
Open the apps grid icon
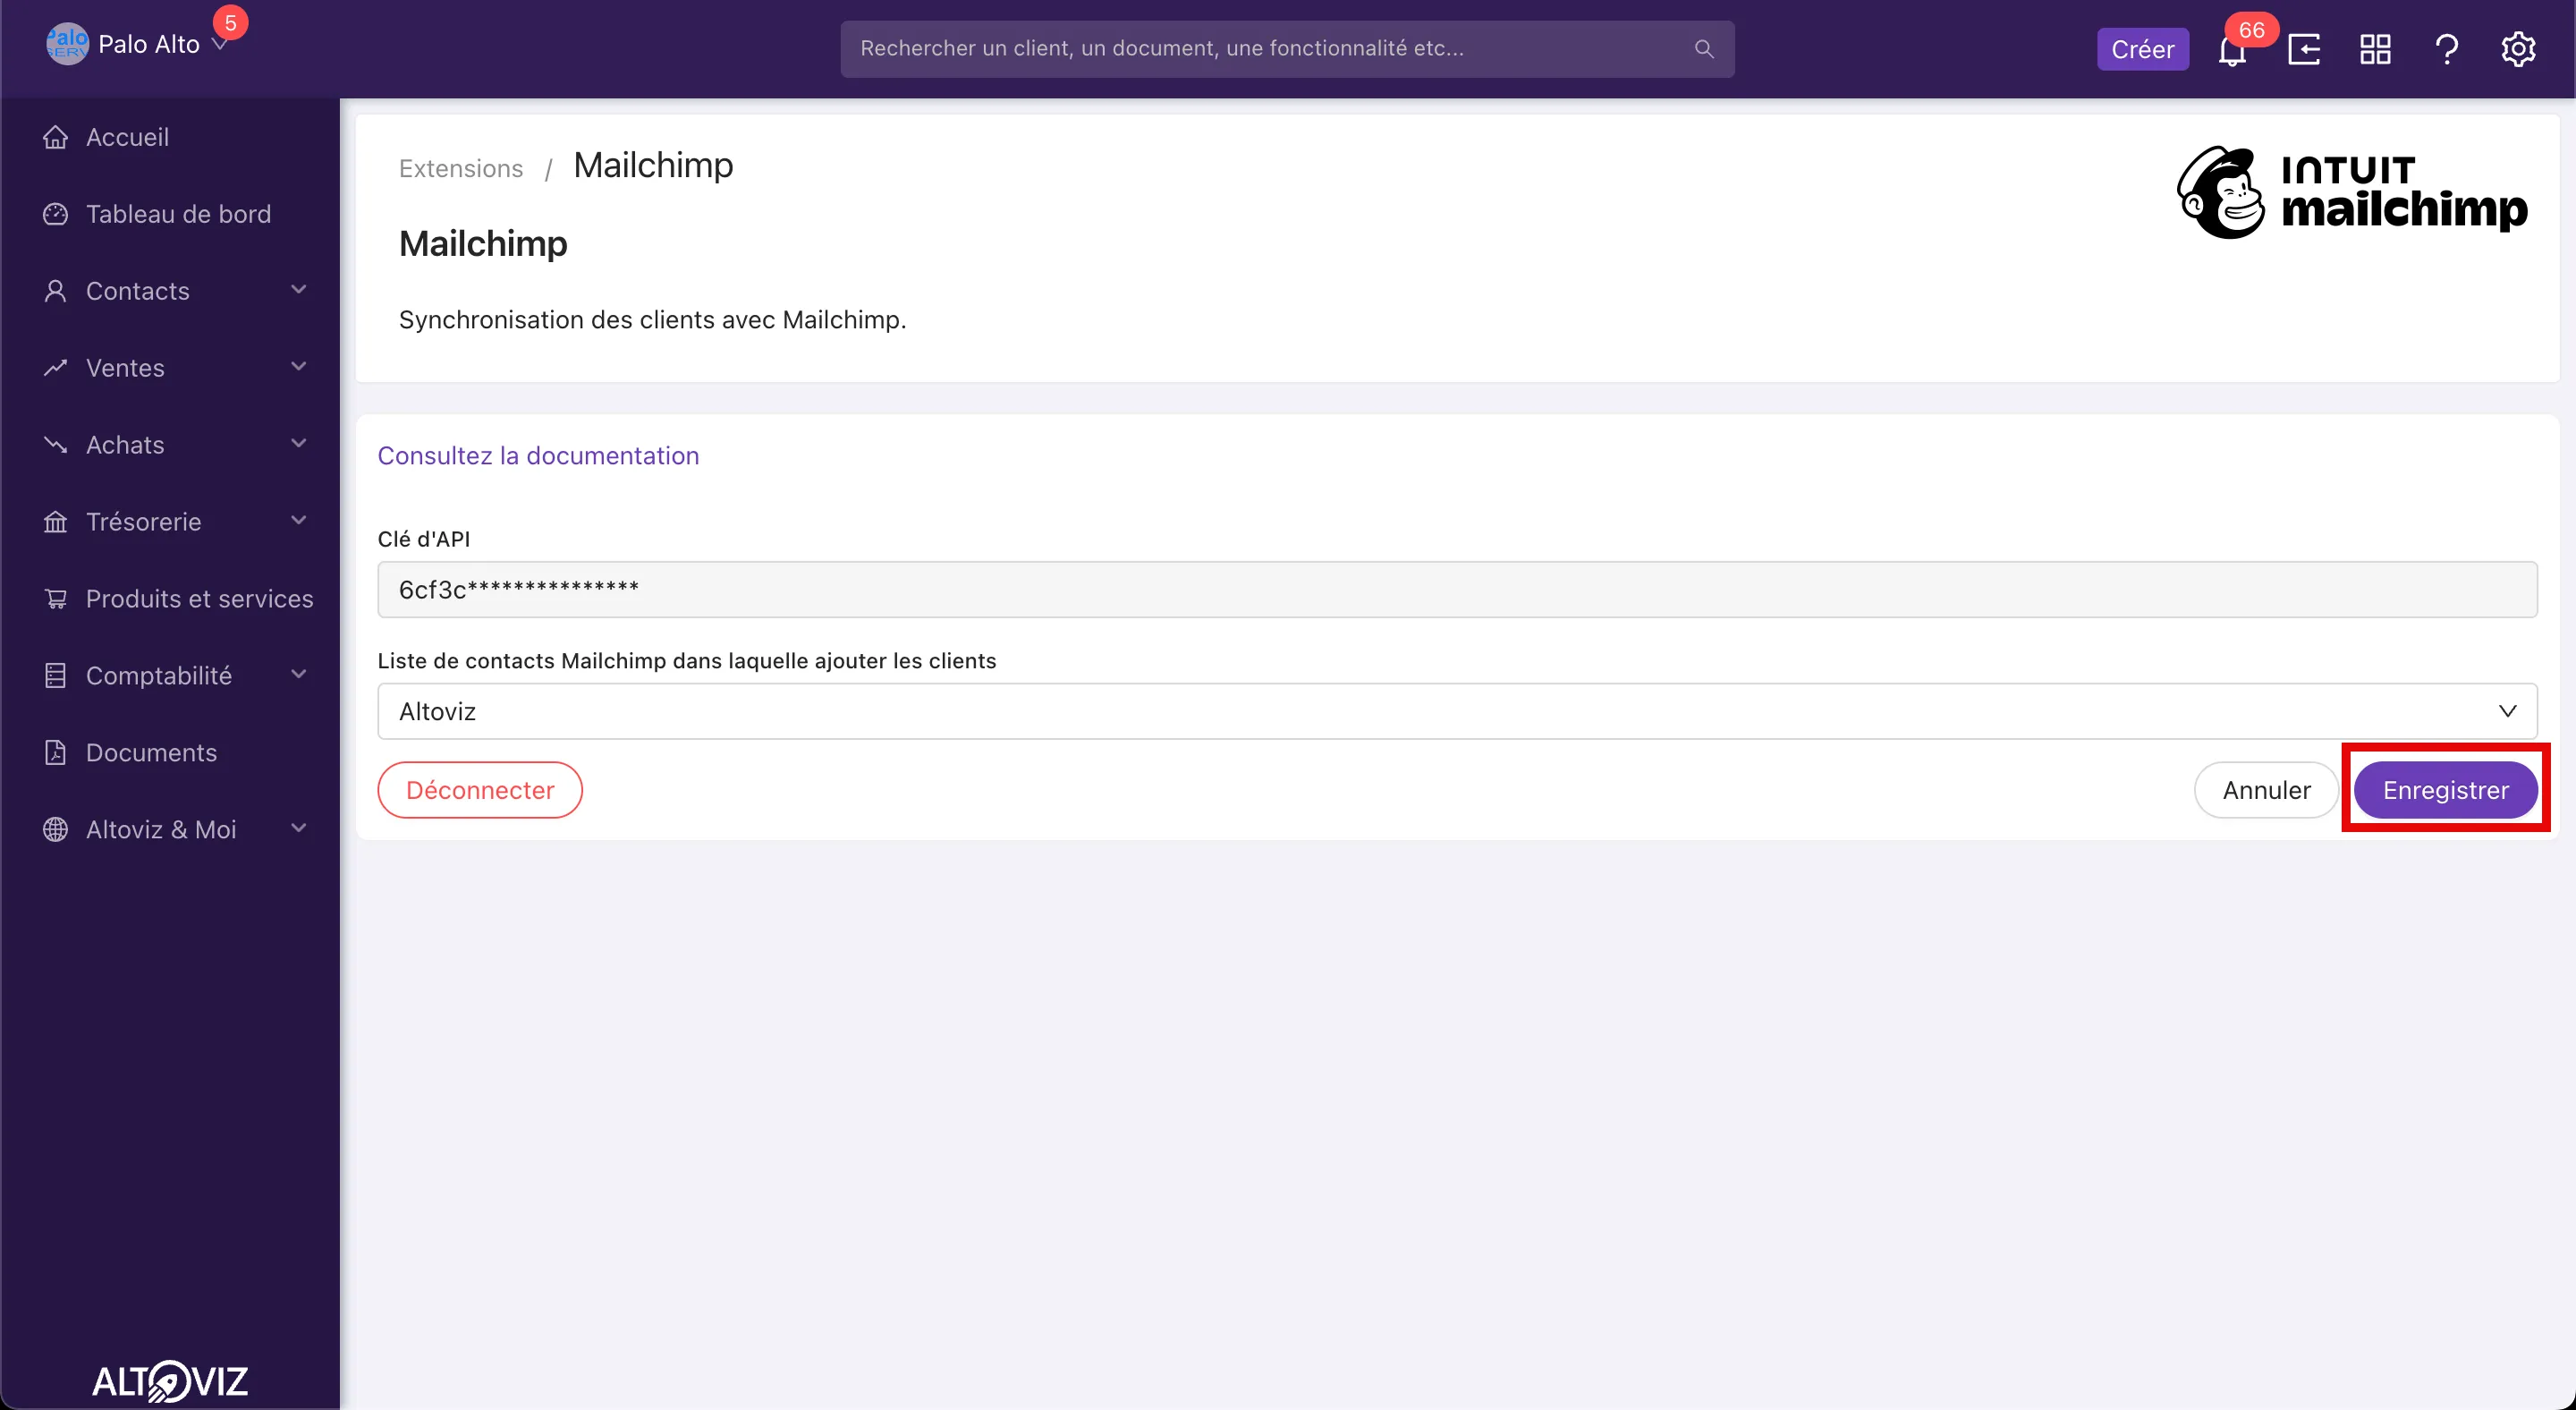pyautogui.click(x=2375, y=49)
